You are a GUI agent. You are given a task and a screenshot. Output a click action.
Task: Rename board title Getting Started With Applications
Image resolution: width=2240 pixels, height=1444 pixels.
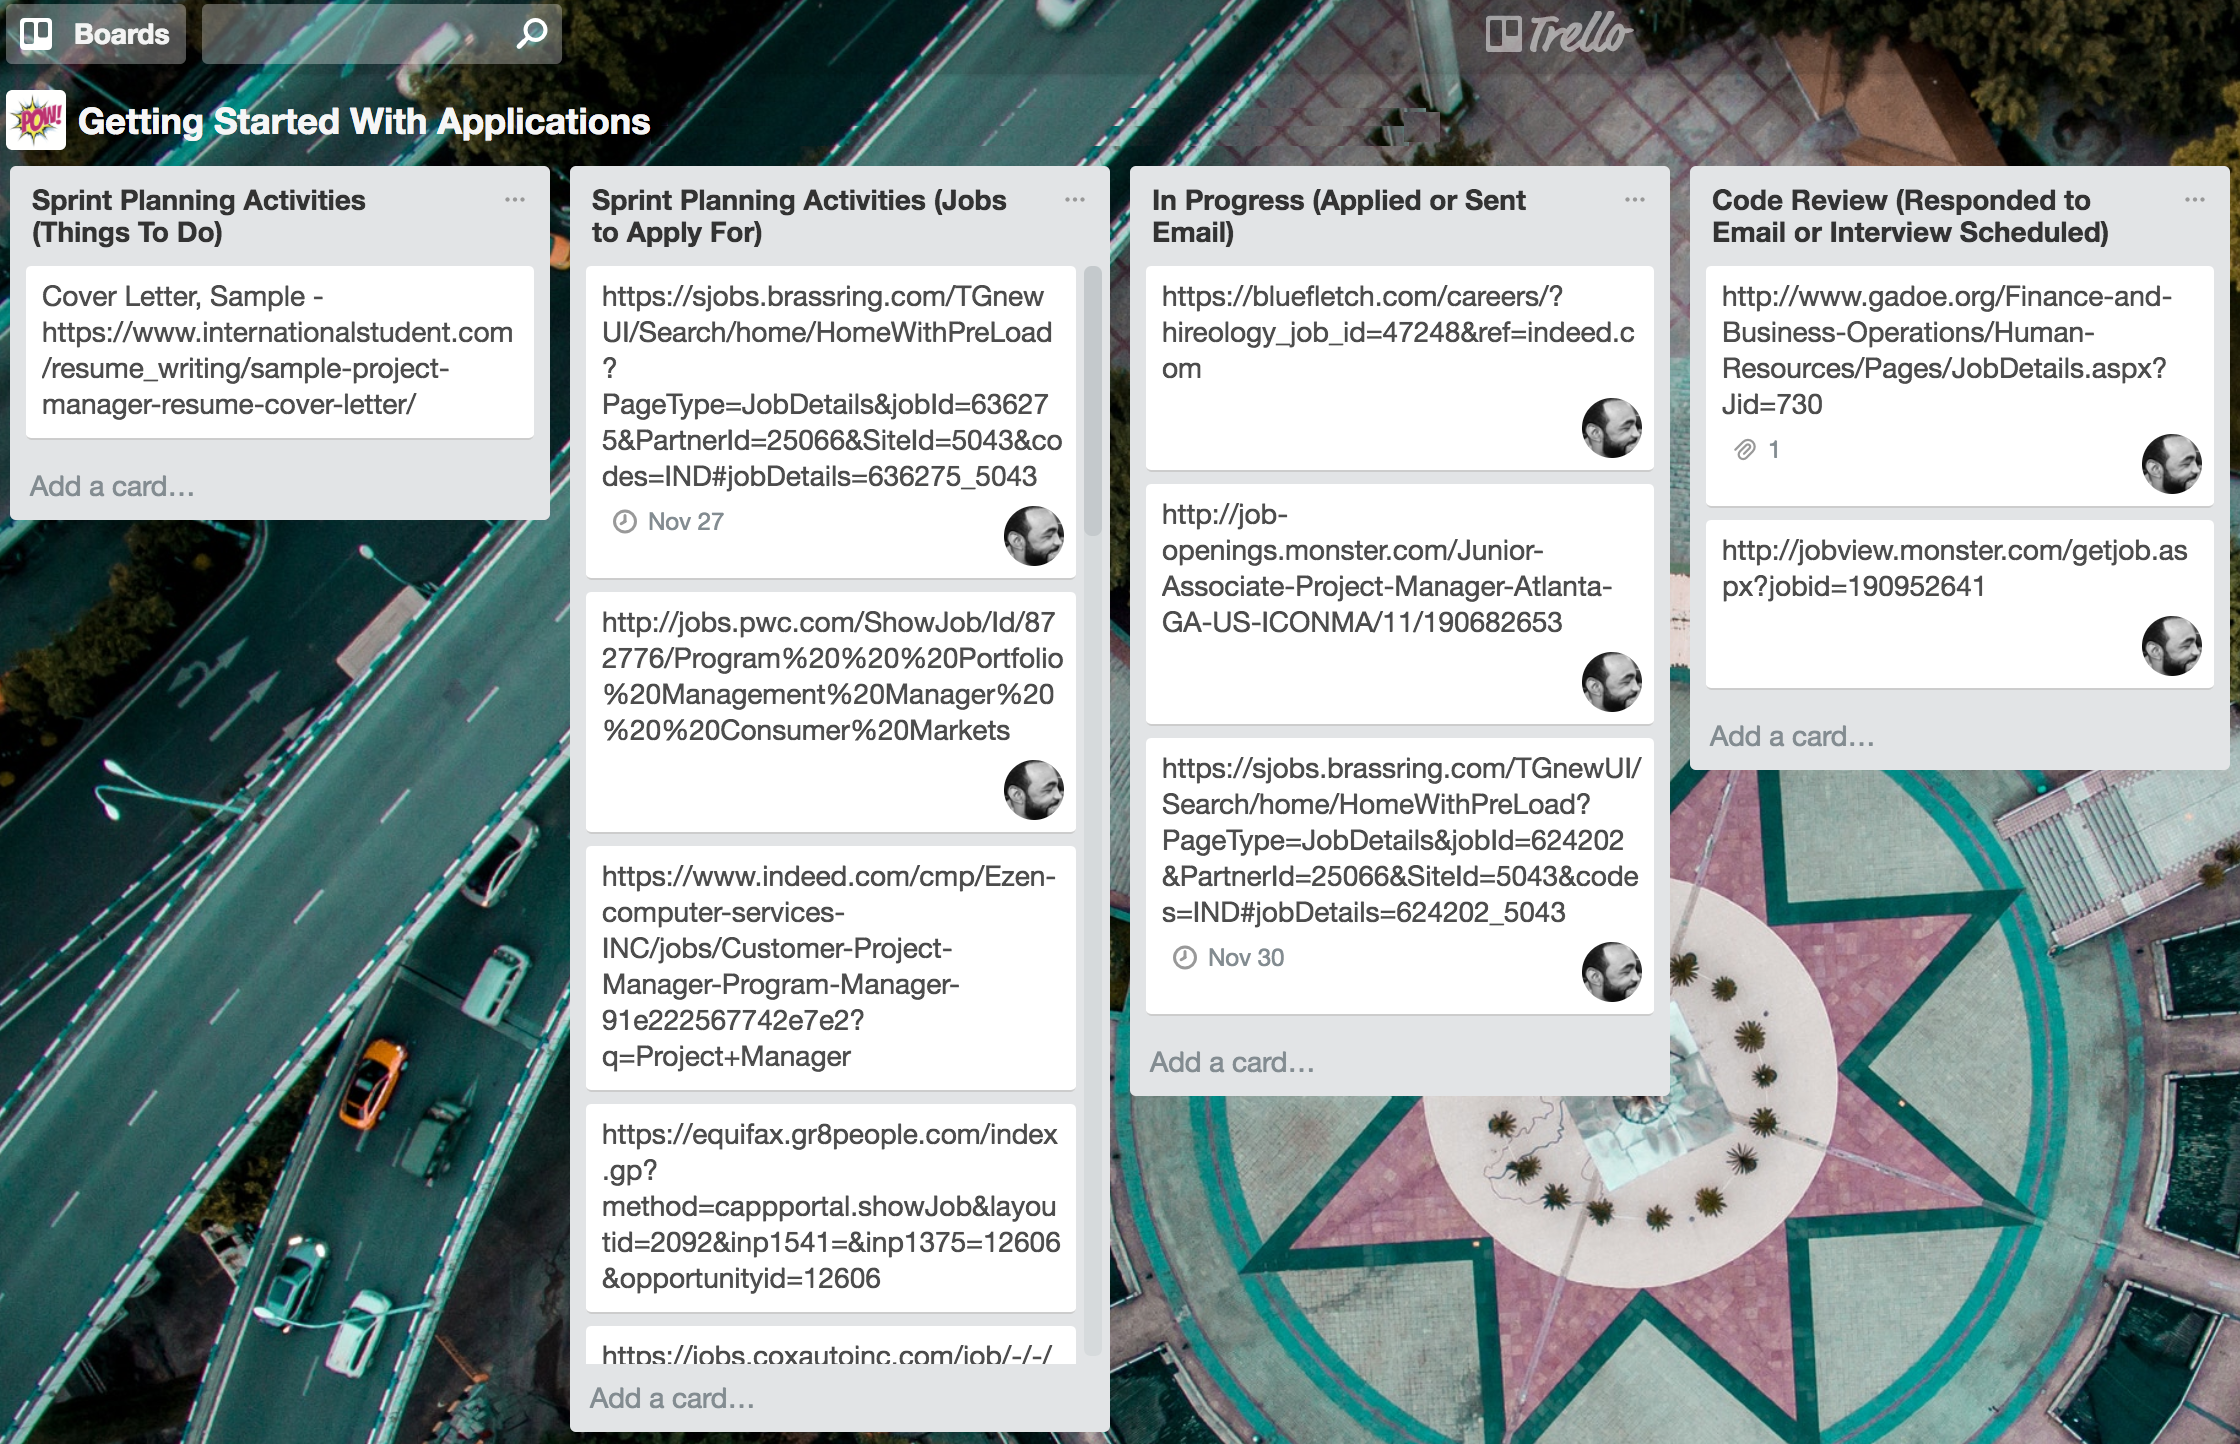364,122
